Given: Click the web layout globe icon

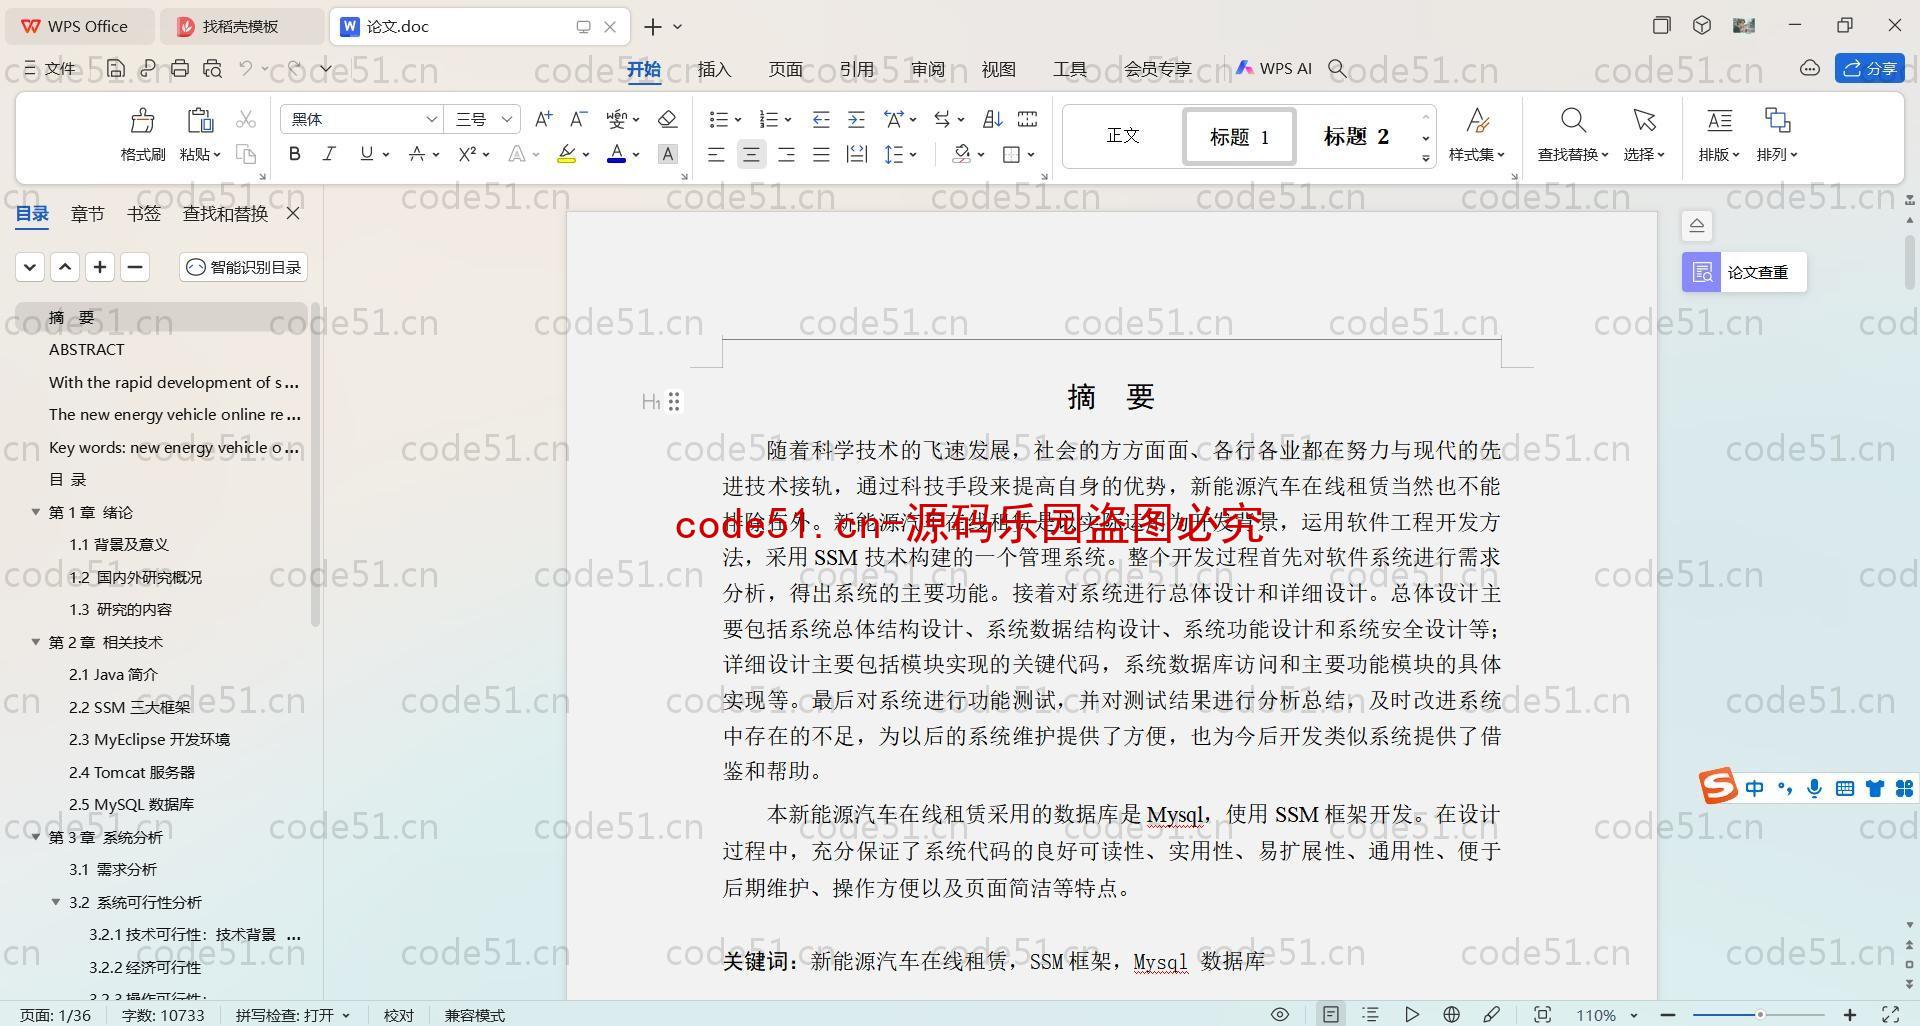Looking at the screenshot, I should [x=1451, y=1014].
